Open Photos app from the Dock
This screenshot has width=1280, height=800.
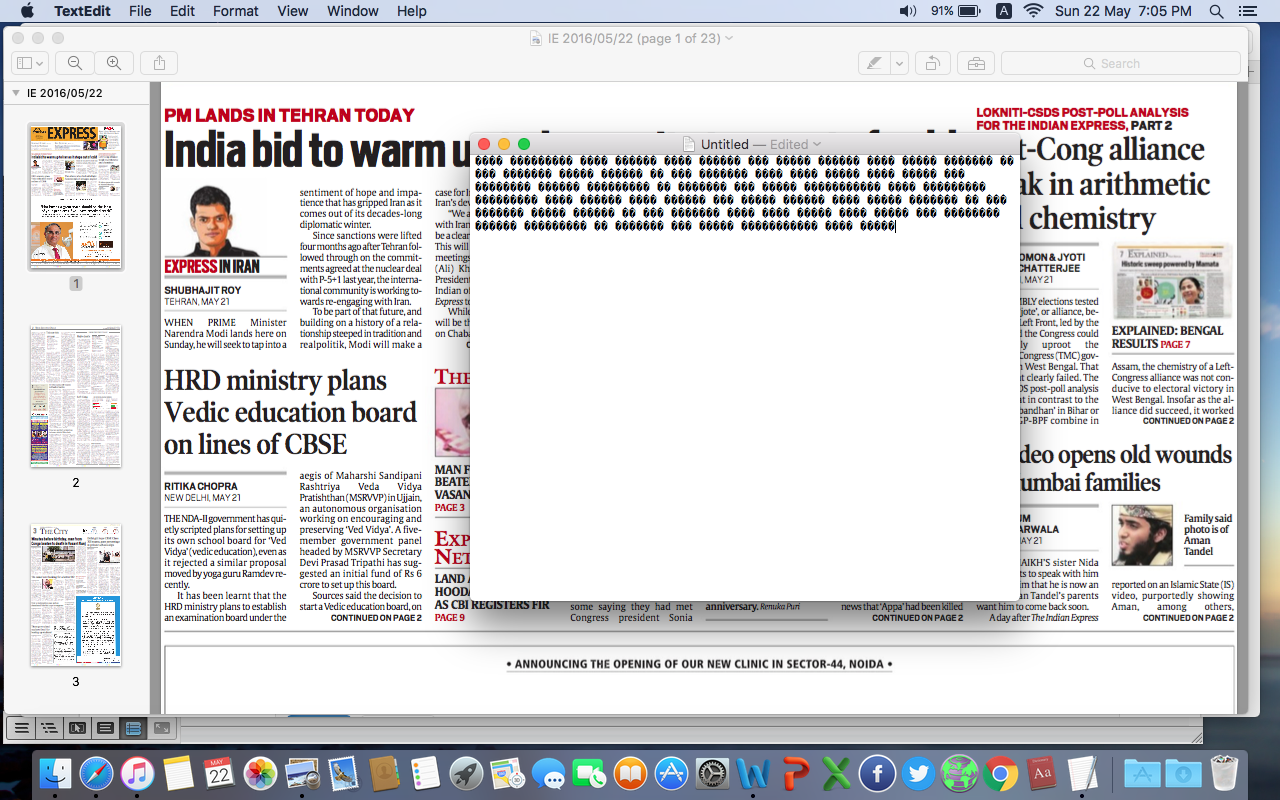tap(261, 773)
